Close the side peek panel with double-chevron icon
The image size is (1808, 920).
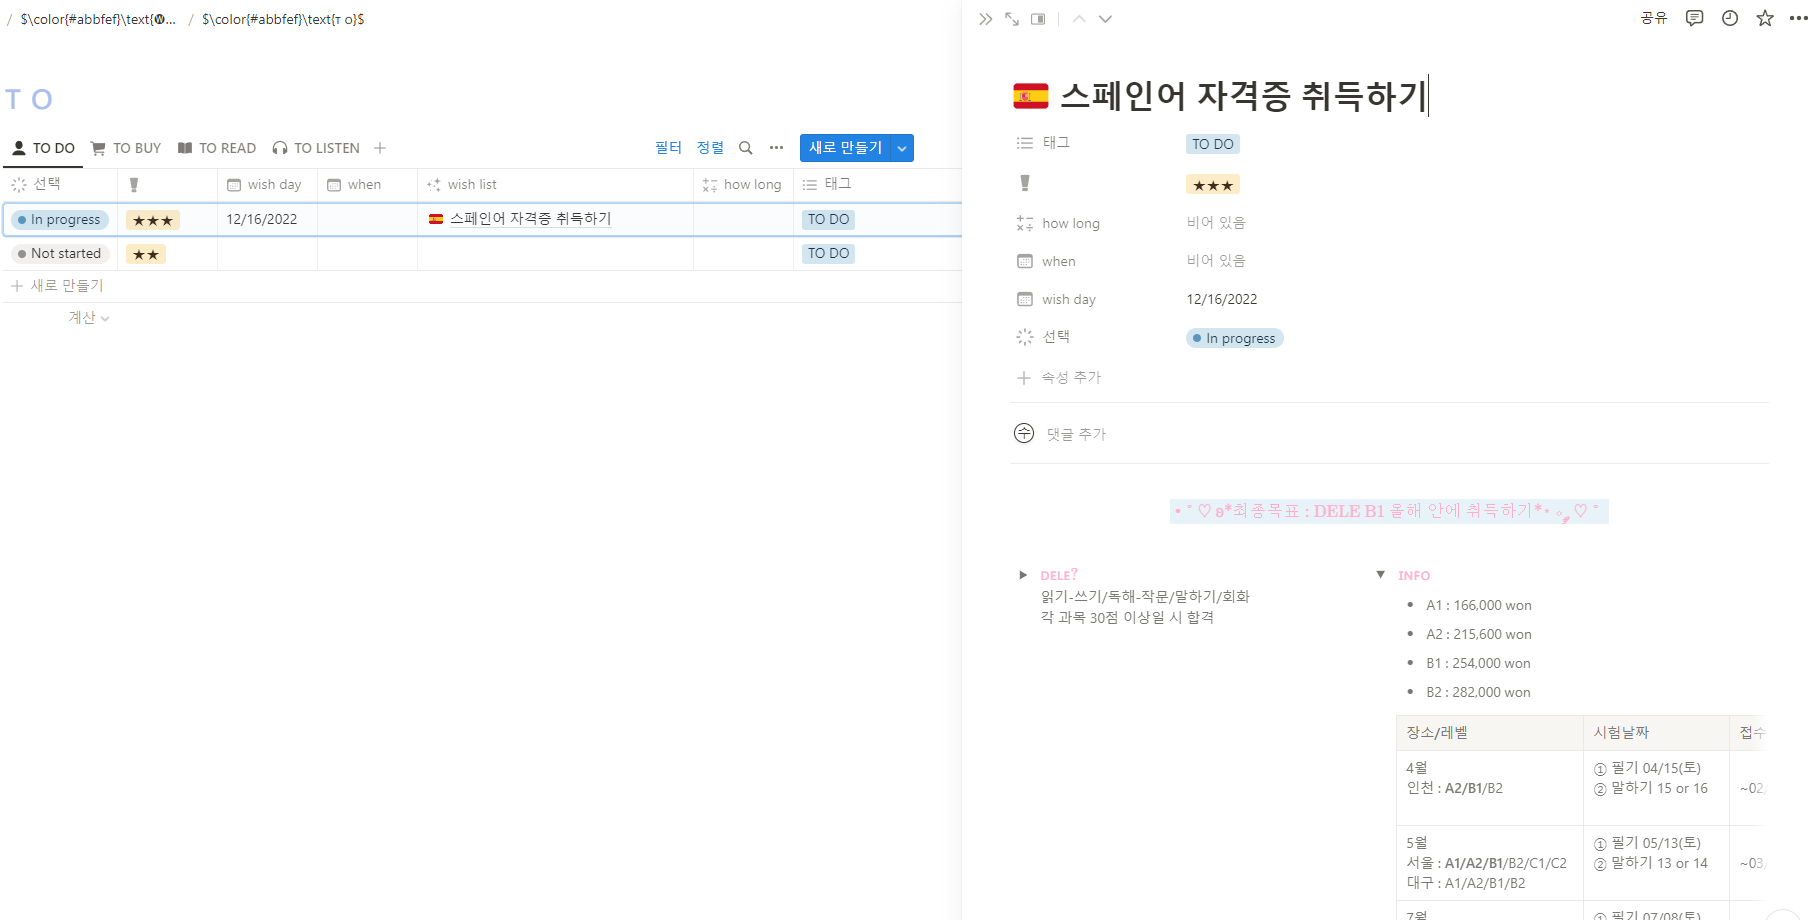pos(985,19)
